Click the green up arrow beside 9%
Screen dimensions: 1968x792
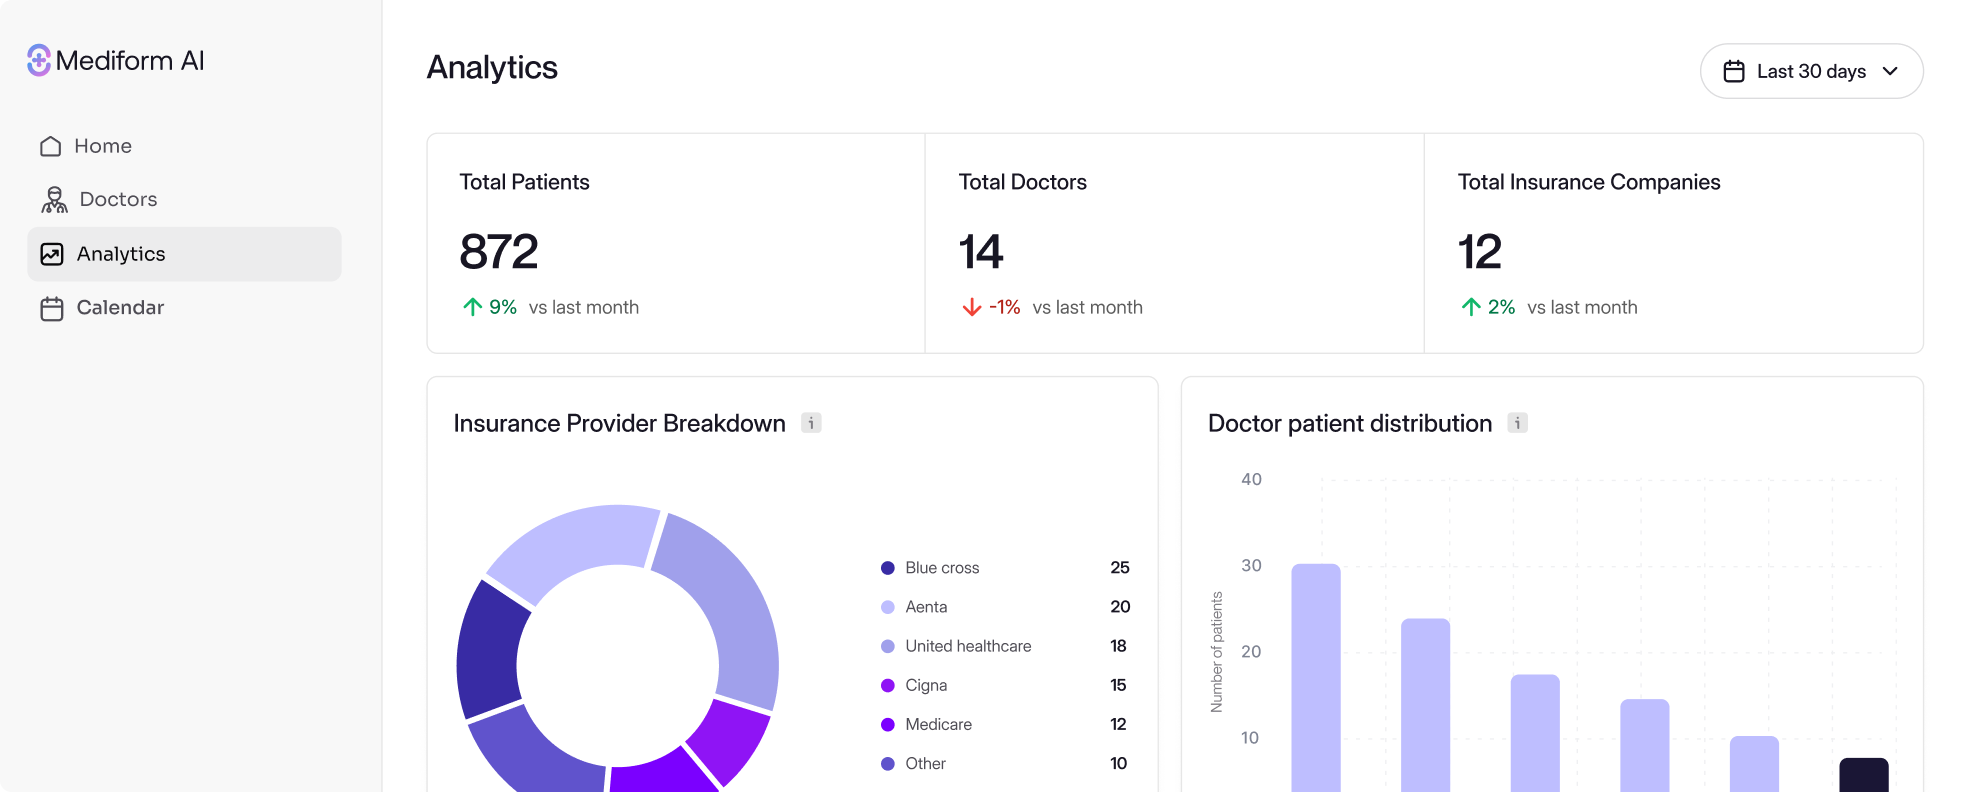tap(472, 307)
